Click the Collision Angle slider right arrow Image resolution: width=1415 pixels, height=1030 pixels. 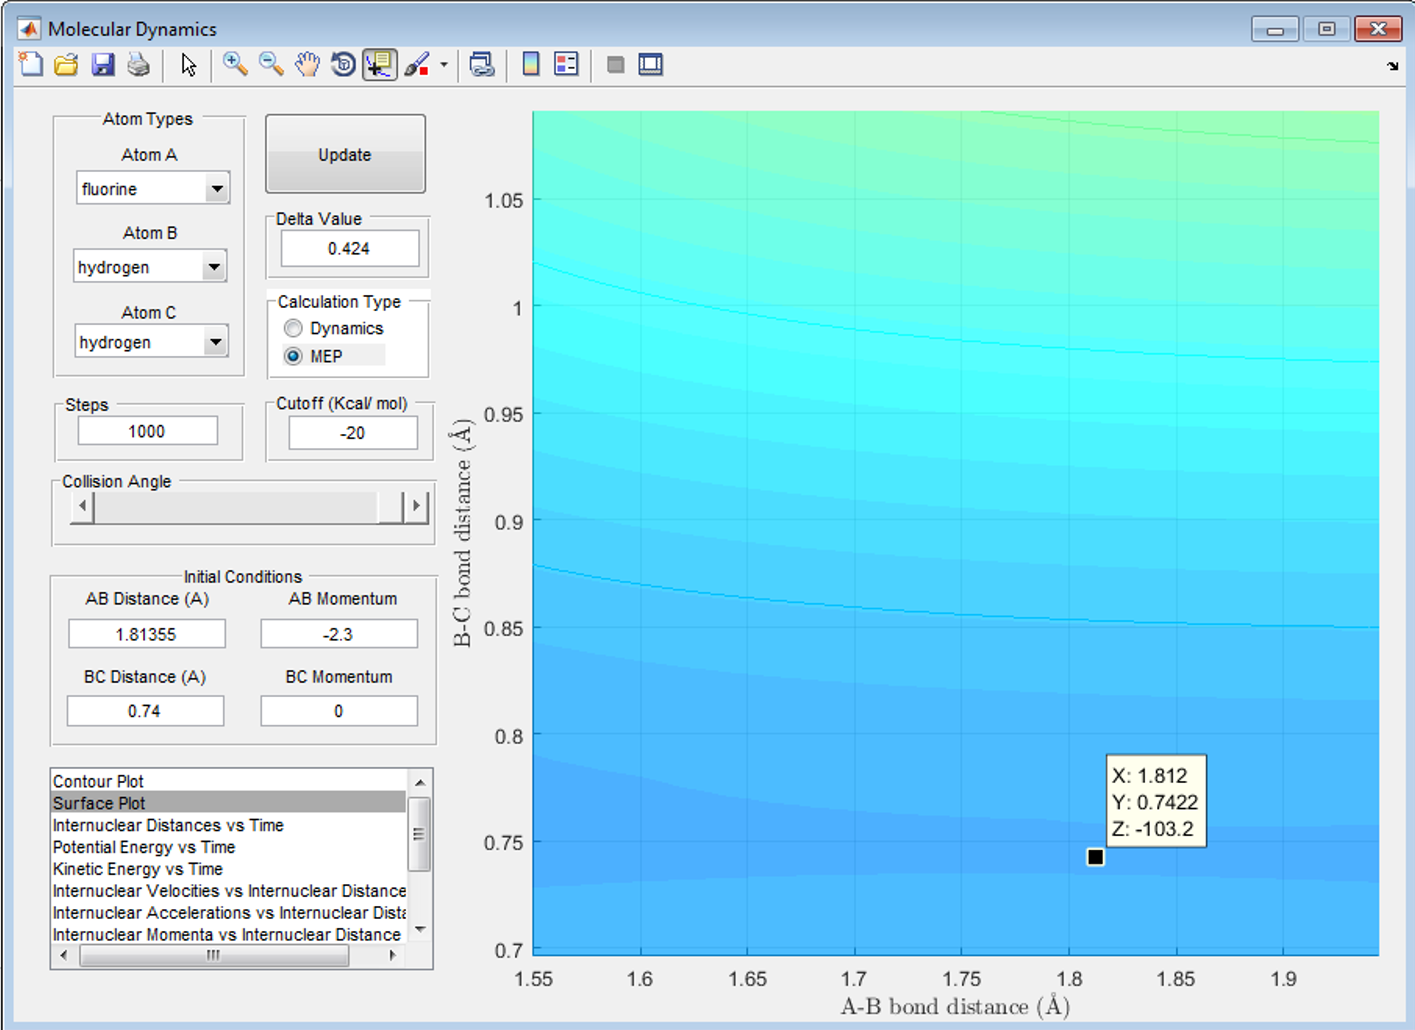click(x=417, y=507)
